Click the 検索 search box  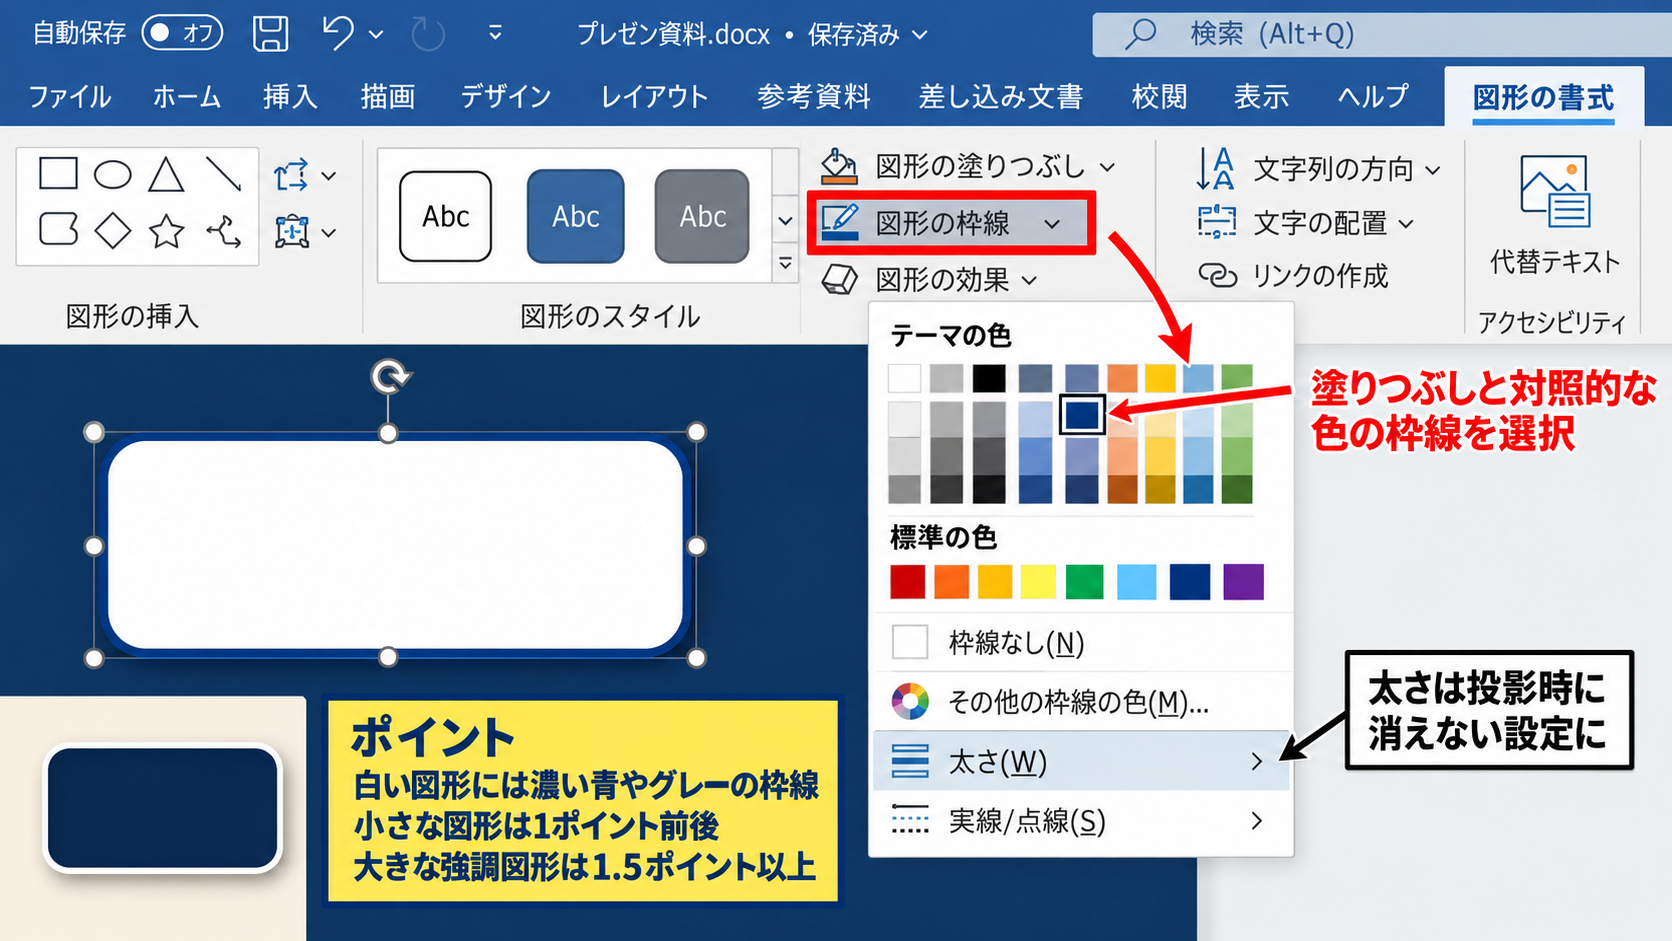1382,34
